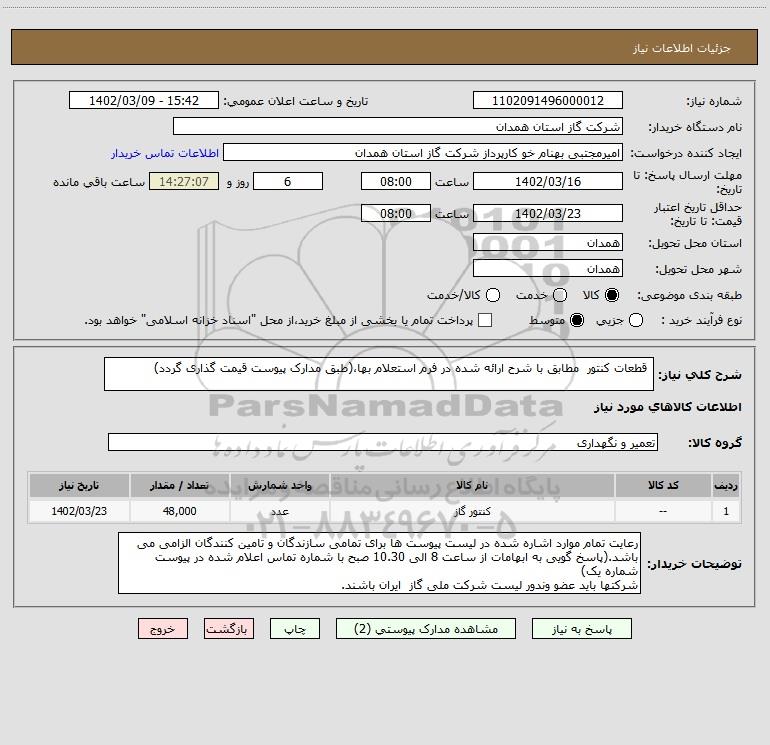Screen dimensions: 770x745
Task: Click the جزئیات اطلاعات نیاز header title
Action: [x=682, y=48]
